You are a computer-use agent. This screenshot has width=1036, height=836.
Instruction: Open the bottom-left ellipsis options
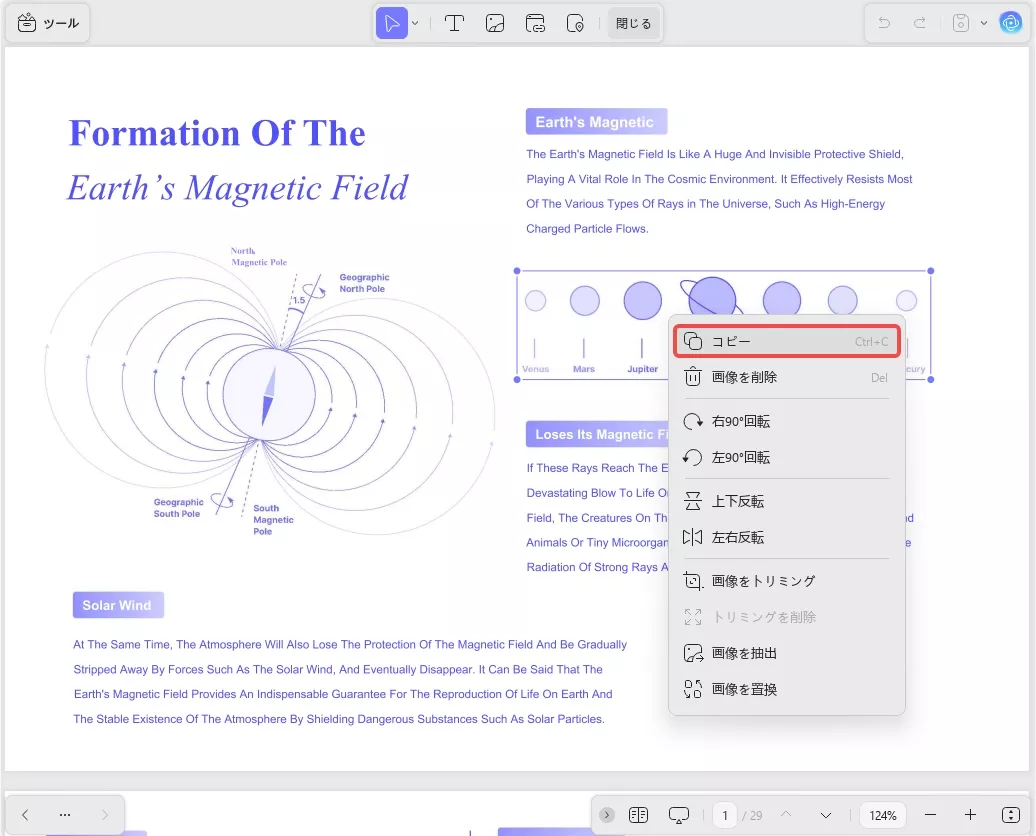pos(65,815)
